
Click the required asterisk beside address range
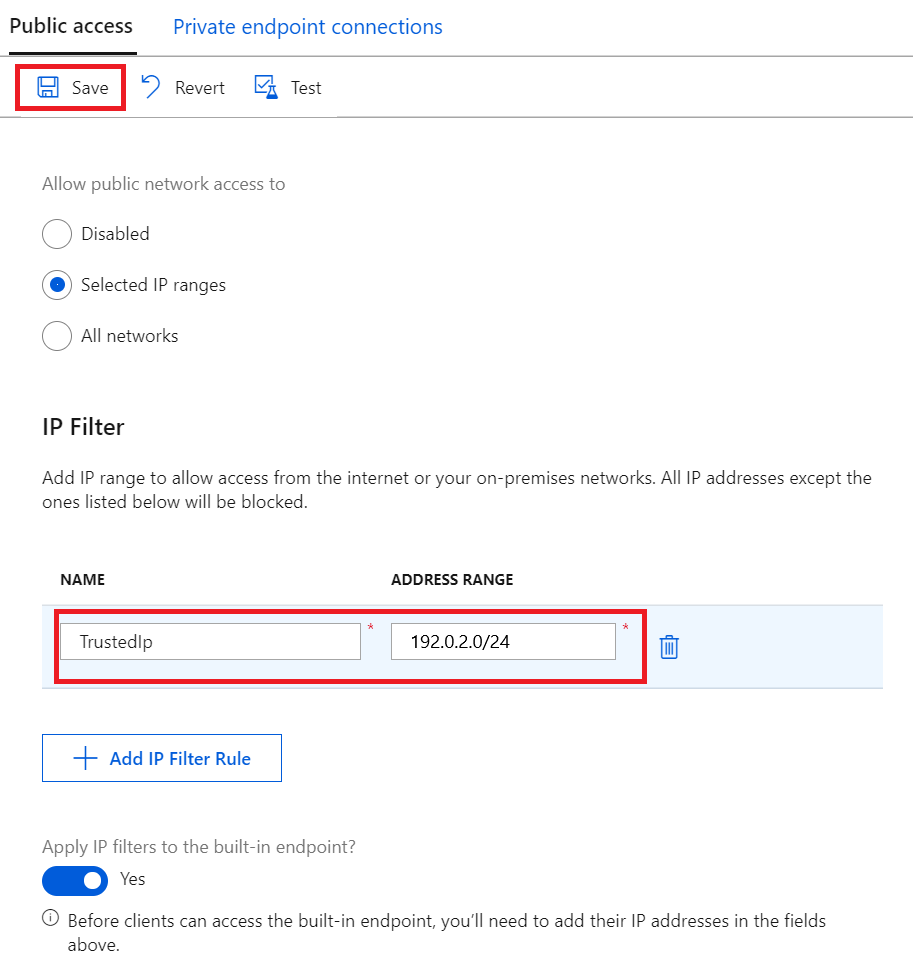click(625, 627)
